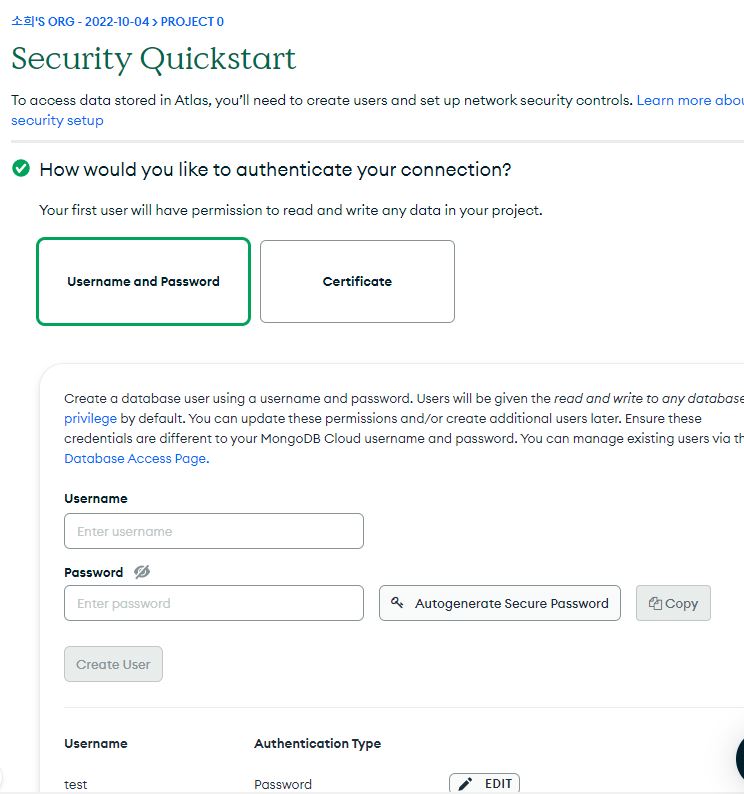Open PROJECT 0 breadcrumb

(192, 21)
